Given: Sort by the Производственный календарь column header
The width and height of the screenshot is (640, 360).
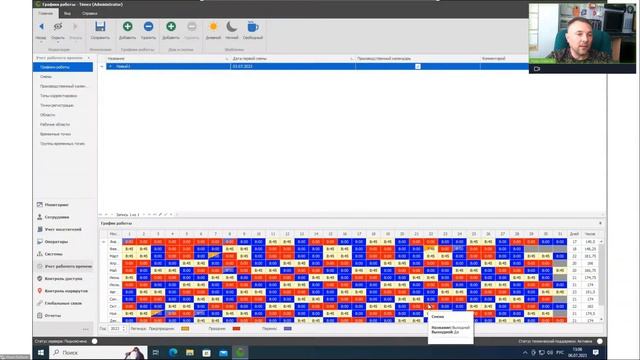Looking at the screenshot, I should [418, 59].
